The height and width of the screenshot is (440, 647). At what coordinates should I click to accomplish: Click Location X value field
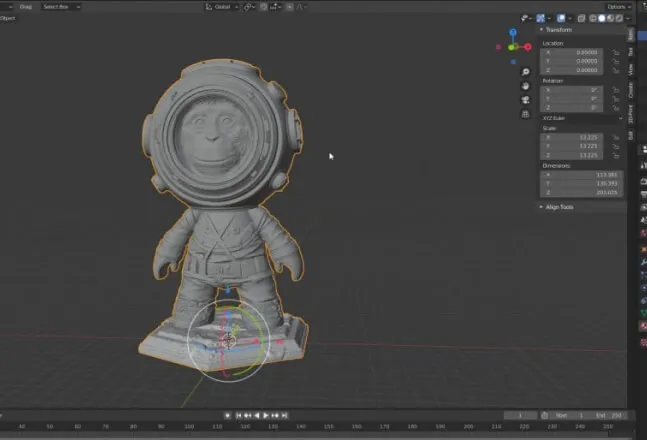[x=571, y=52]
